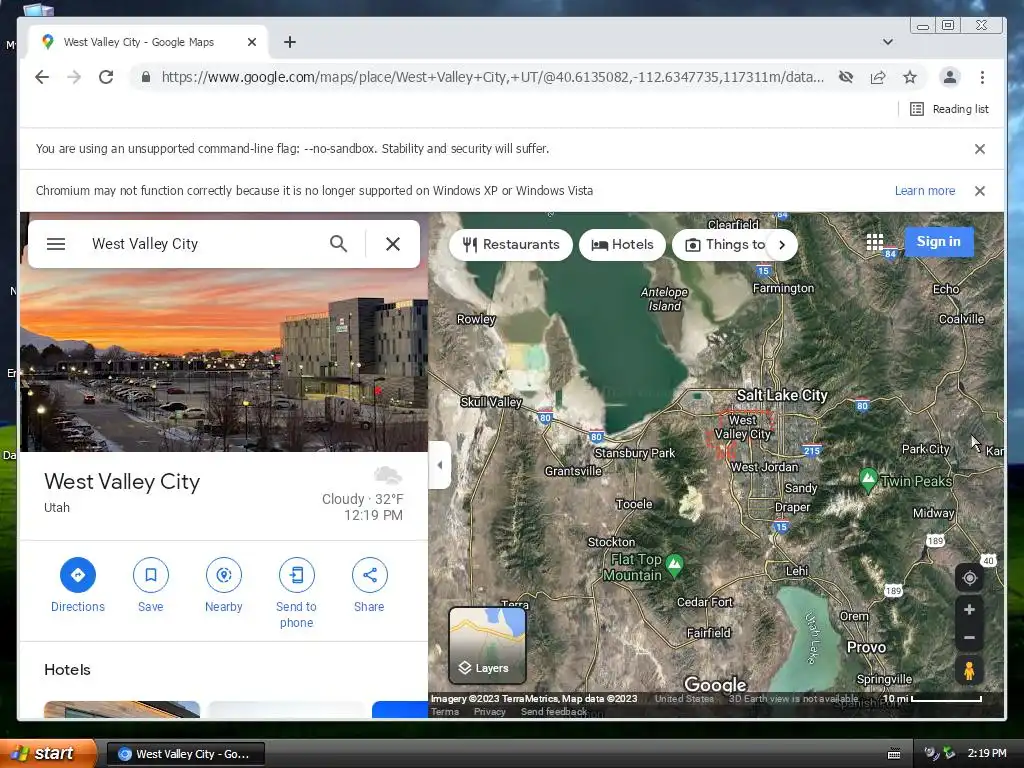Image resolution: width=1024 pixels, height=768 pixels.
Task: Close the Google Maps tab
Action: (x=252, y=42)
